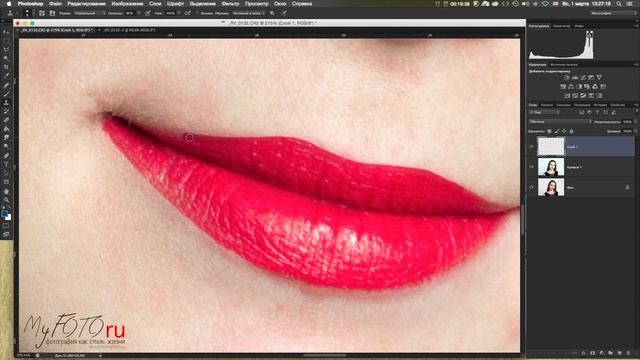Open the Sample source dropdown in options bar
Viewport: 640px width, 360px height.
tap(249, 13)
